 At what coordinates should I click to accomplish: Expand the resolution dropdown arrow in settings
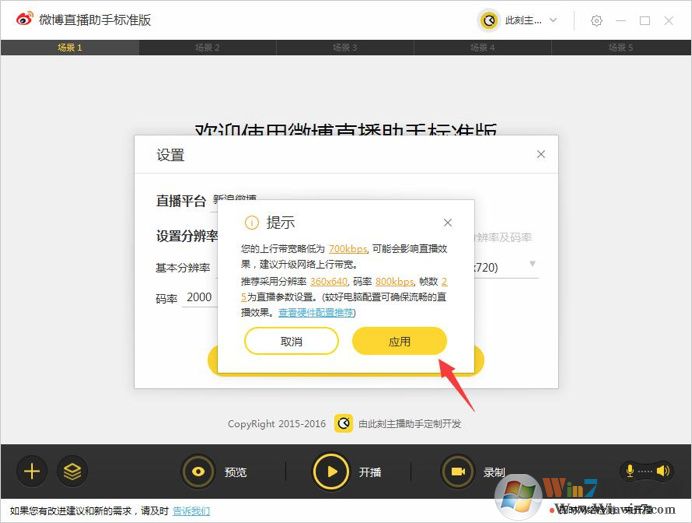tap(533, 264)
